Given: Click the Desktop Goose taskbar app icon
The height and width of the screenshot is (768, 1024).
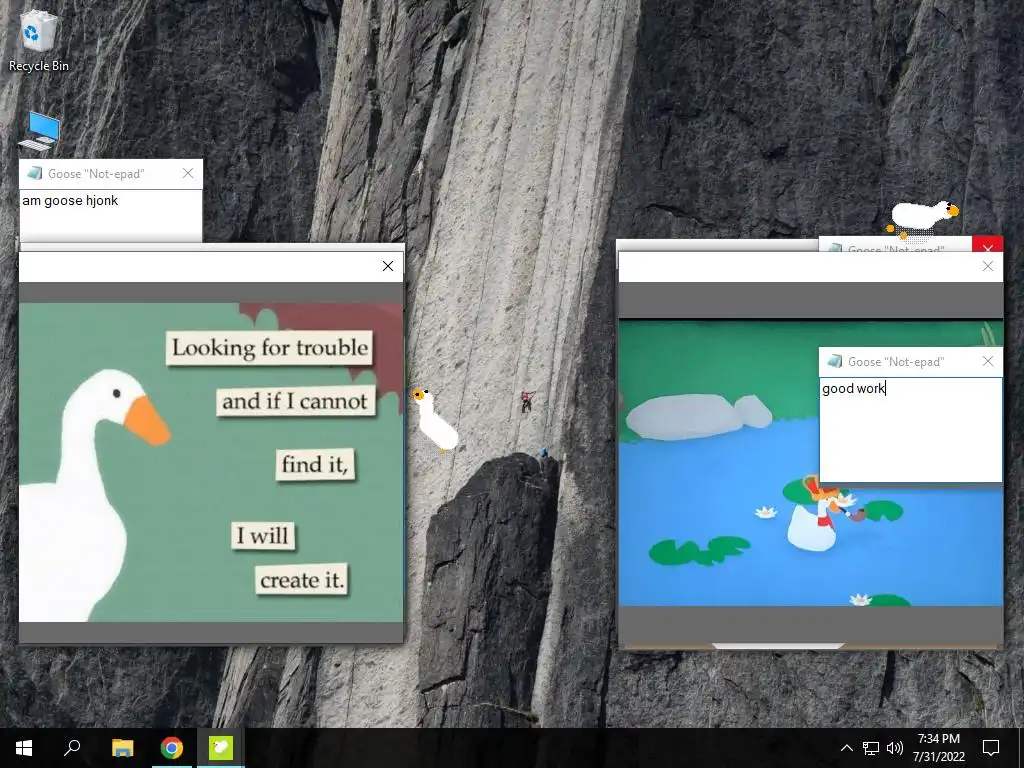Looking at the screenshot, I should pyautogui.click(x=221, y=748).
